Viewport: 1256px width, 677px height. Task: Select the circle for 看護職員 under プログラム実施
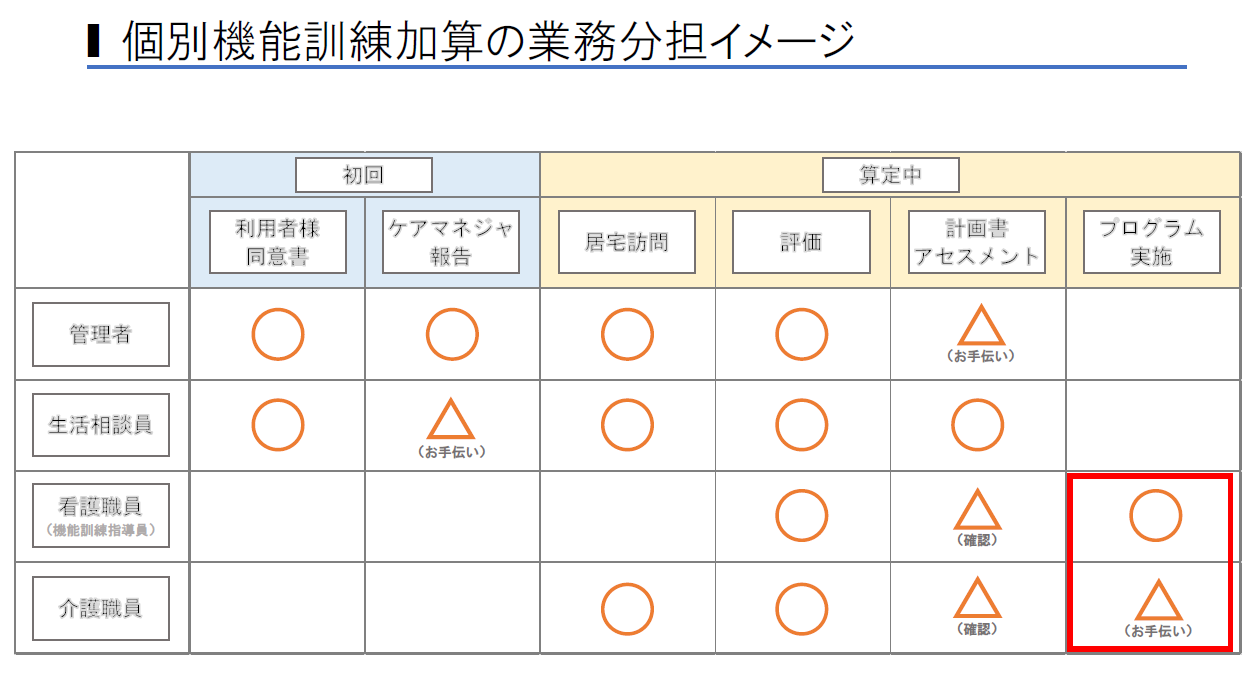[x=1155, y=516]
